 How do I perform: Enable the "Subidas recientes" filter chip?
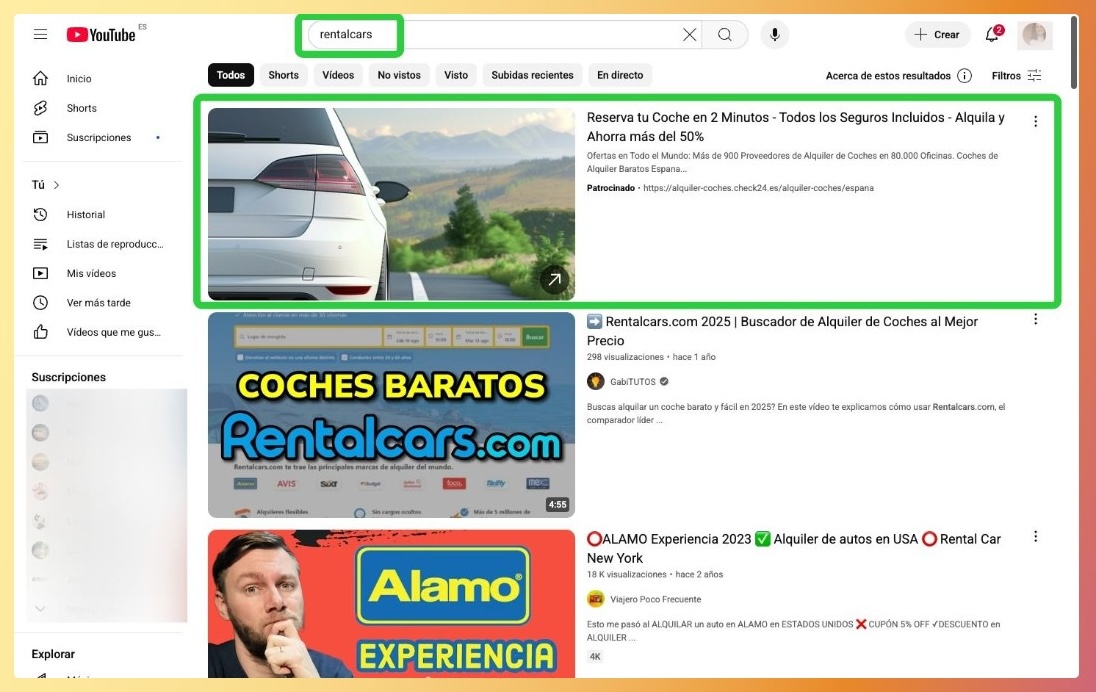[530, 75]
